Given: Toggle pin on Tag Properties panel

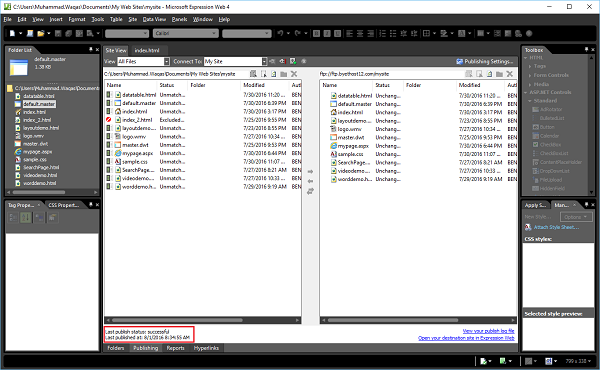Looking at the screenshot, I should click(x=91, y=205).
